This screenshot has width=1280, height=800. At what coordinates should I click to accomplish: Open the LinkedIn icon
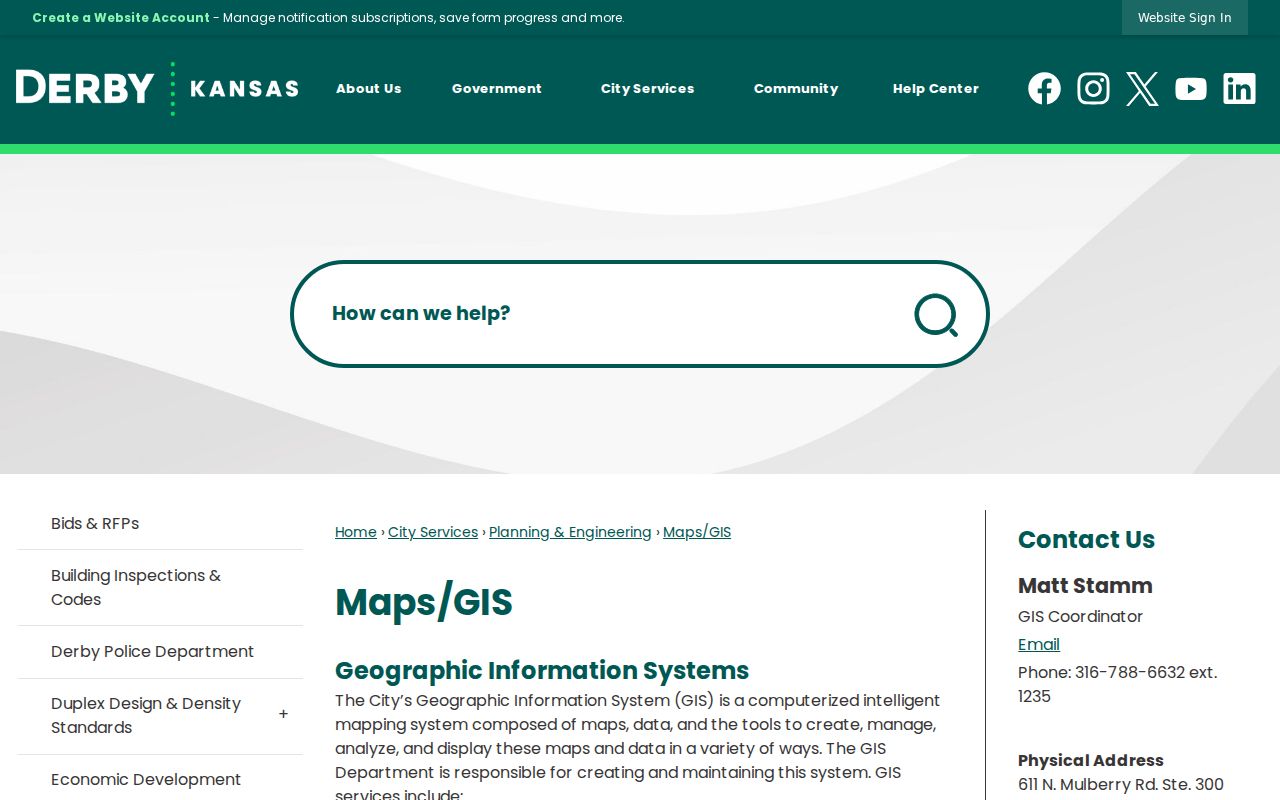(1239, 89)
